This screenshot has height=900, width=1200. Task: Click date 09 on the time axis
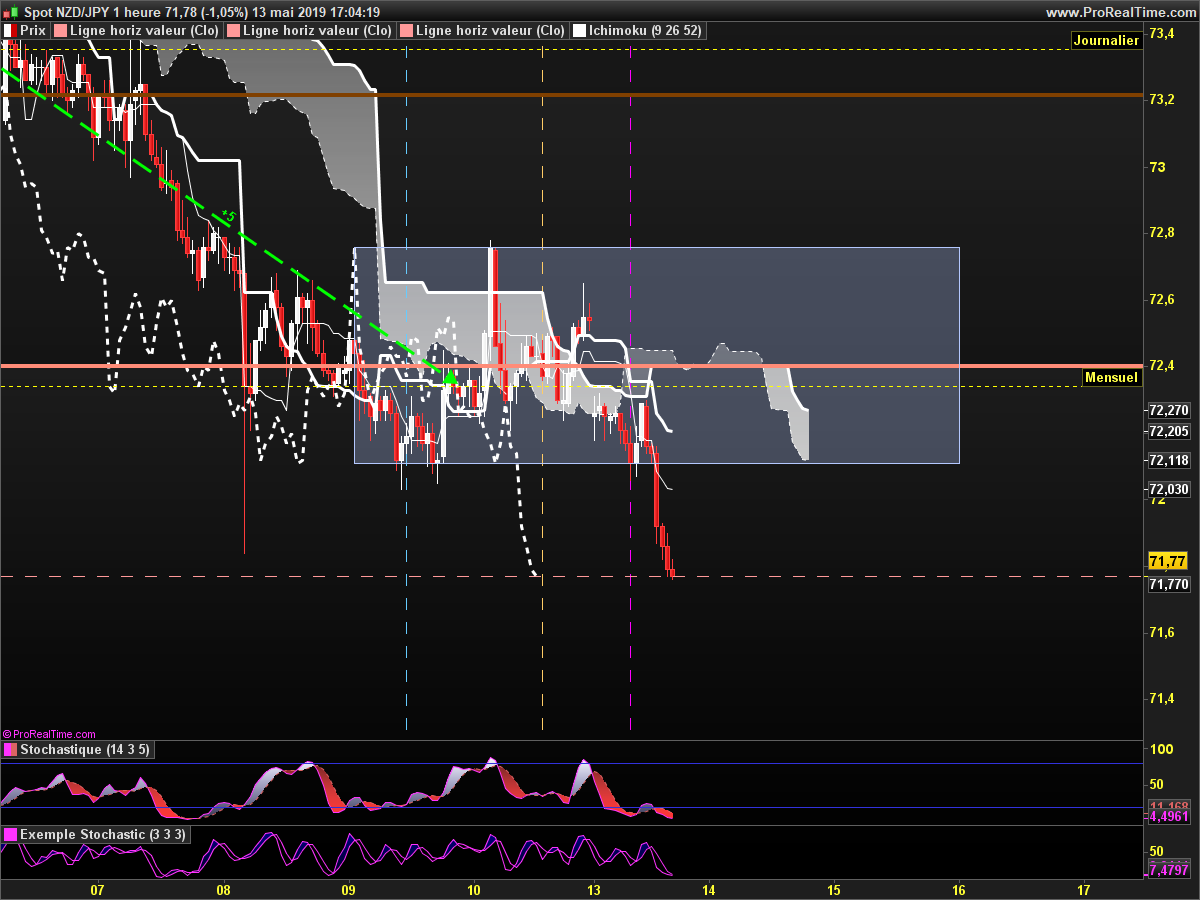[348, 888]
